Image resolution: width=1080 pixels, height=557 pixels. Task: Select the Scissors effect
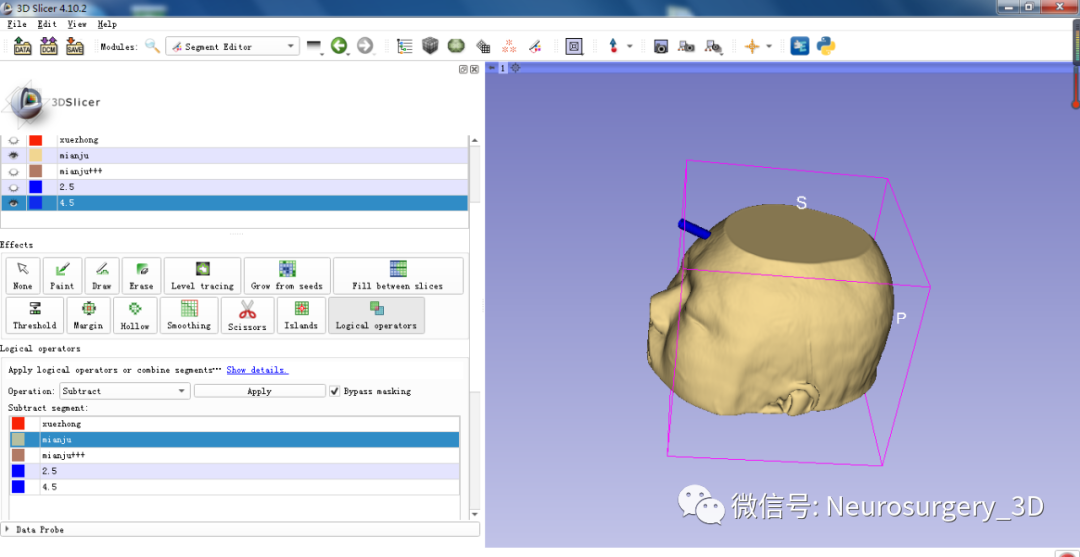coord(247,315)
